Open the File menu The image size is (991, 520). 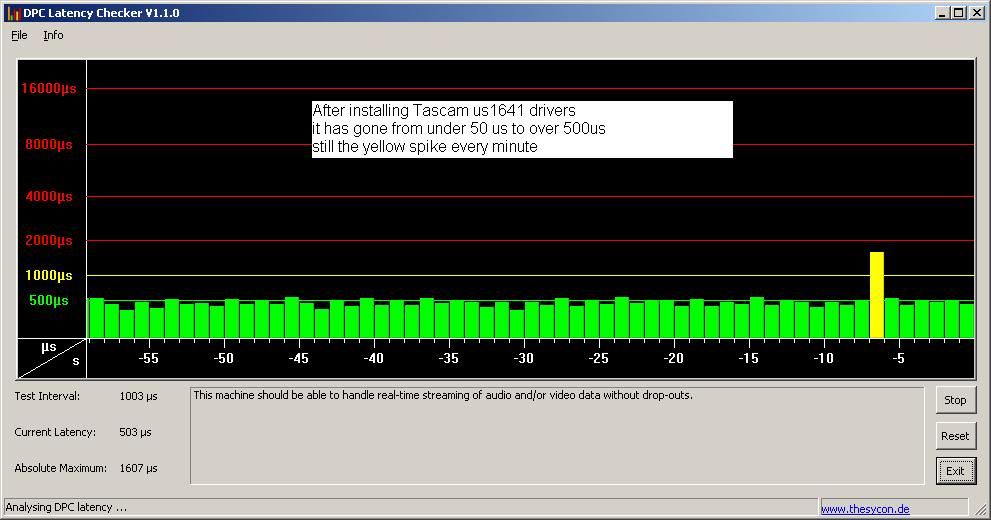[x=19, y=35]
